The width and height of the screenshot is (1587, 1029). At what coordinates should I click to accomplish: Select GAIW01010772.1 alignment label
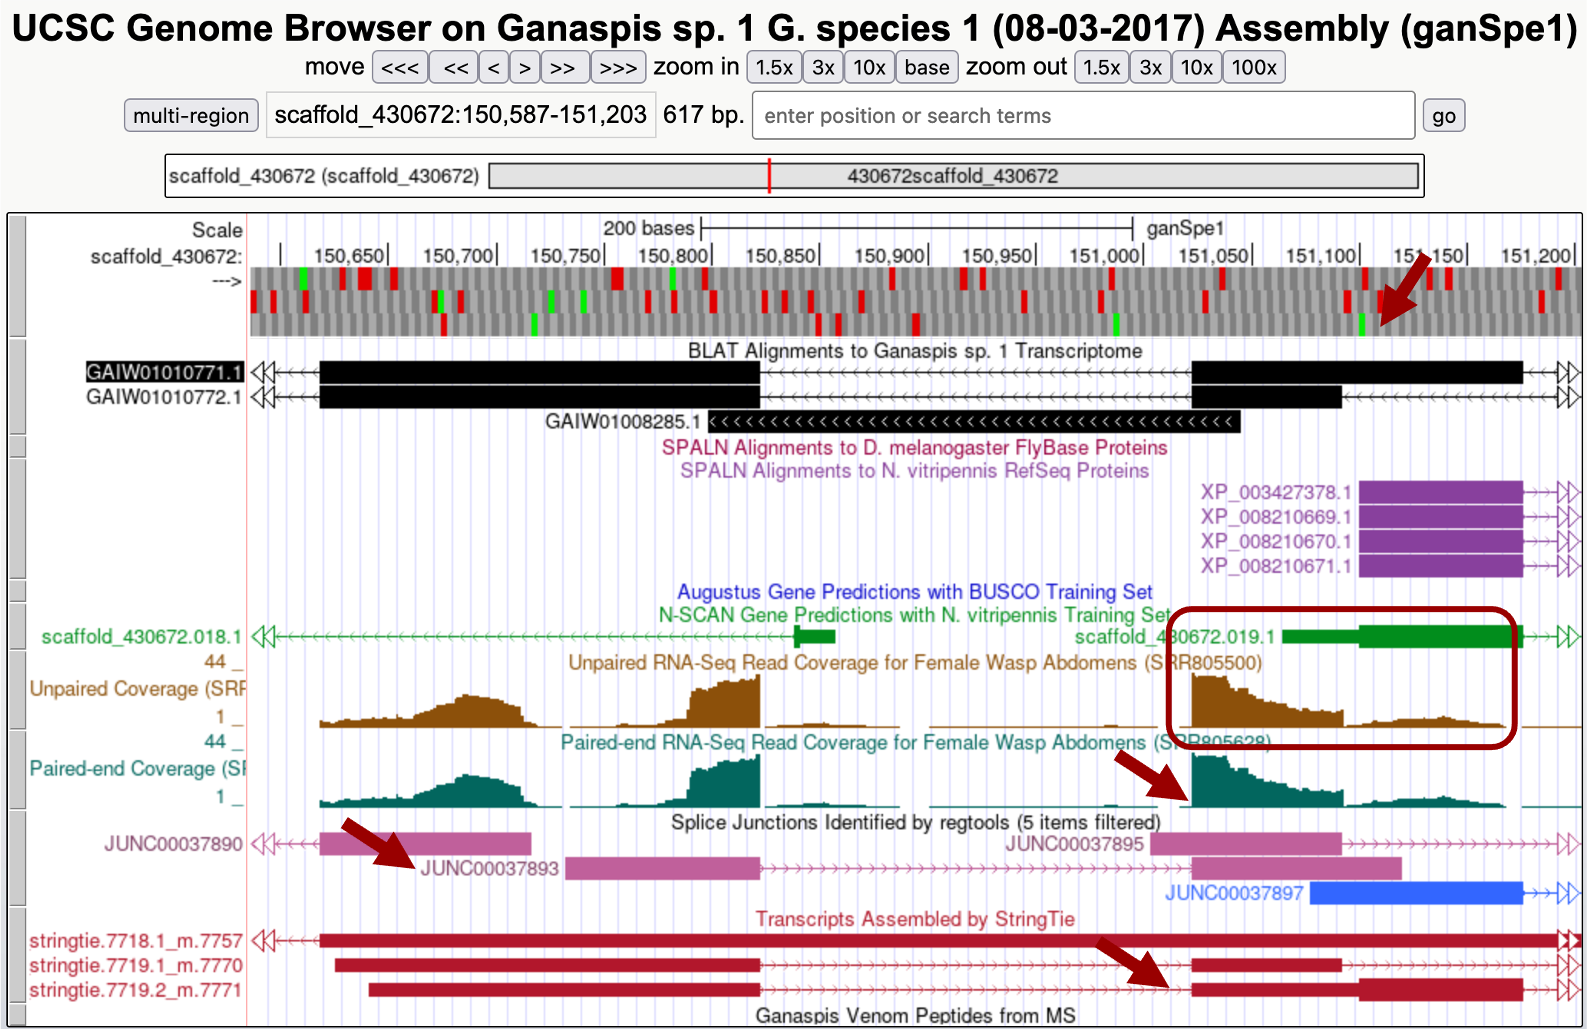coord(164,397)
